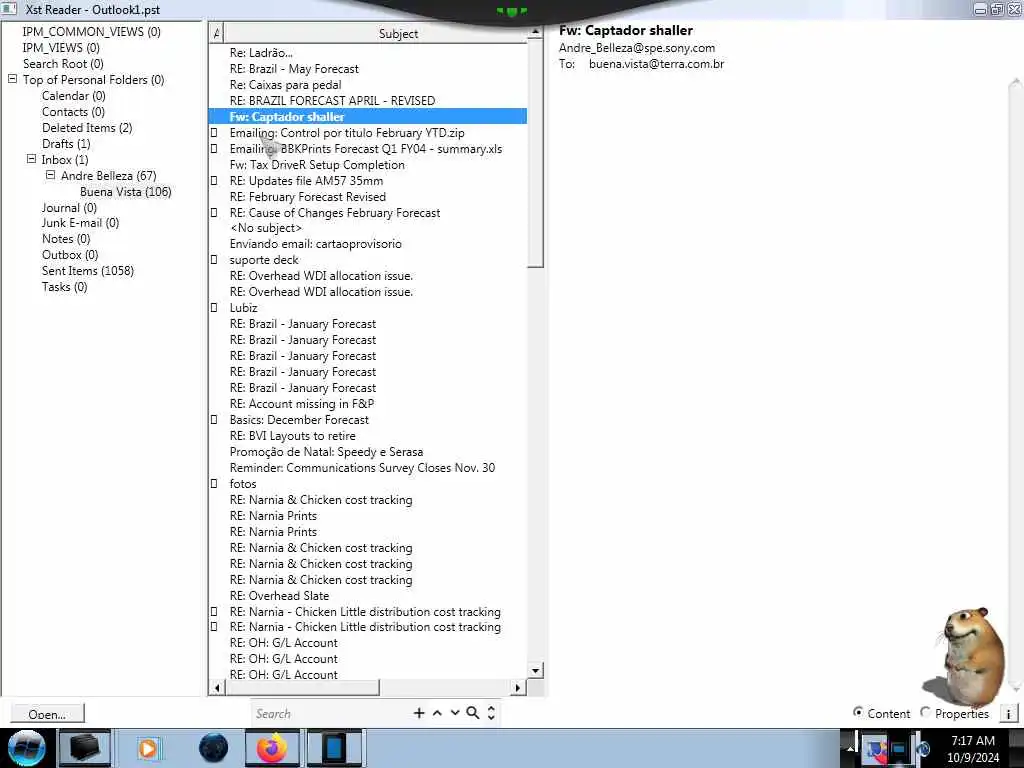
Task: Click the up-down arrows icon beside search
Action: click(491, 713)
